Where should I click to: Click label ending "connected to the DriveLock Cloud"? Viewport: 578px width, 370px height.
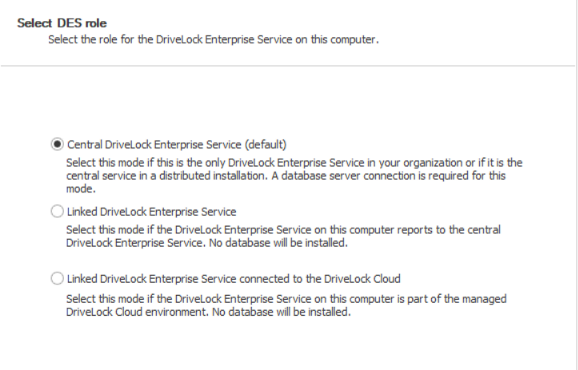coord(234,279)
